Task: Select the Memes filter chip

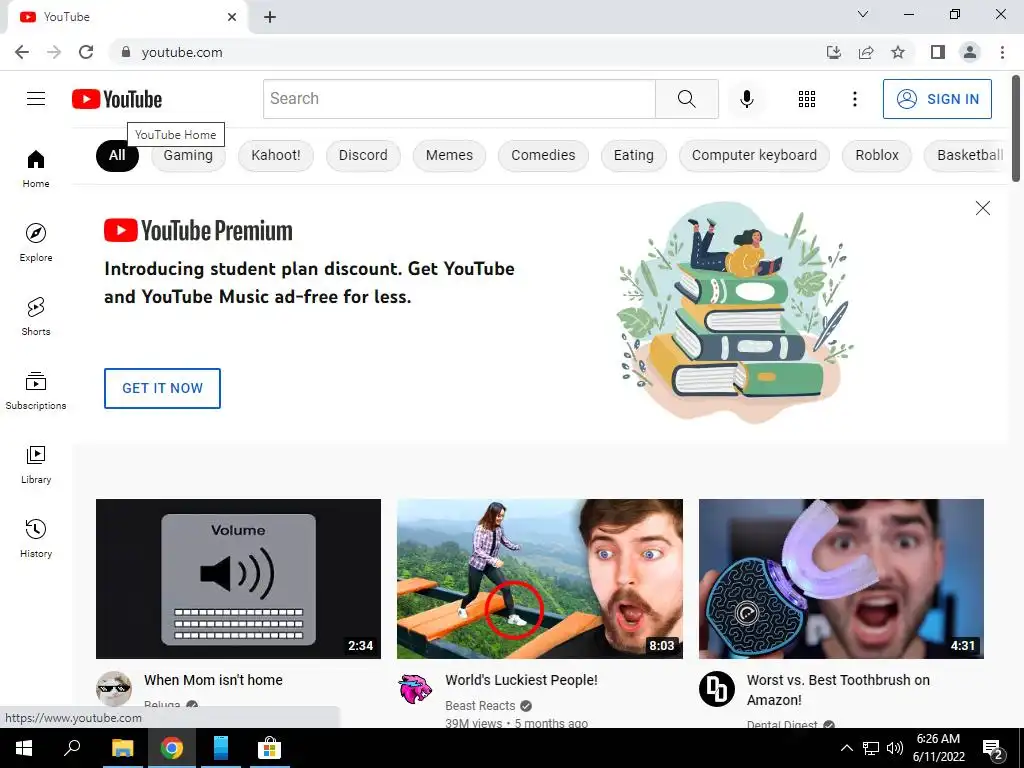Action: [x=449, y=155]
